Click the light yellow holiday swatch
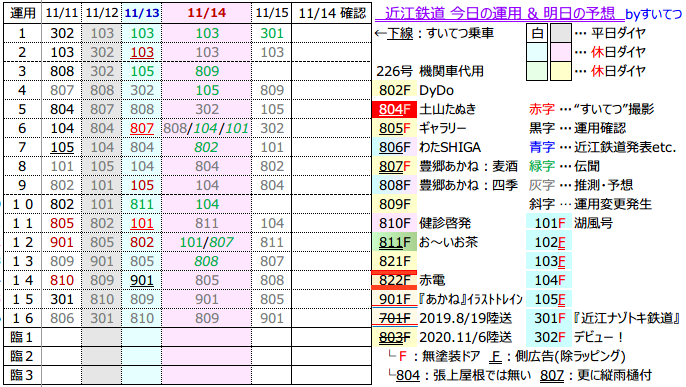 tap(560, 71)
